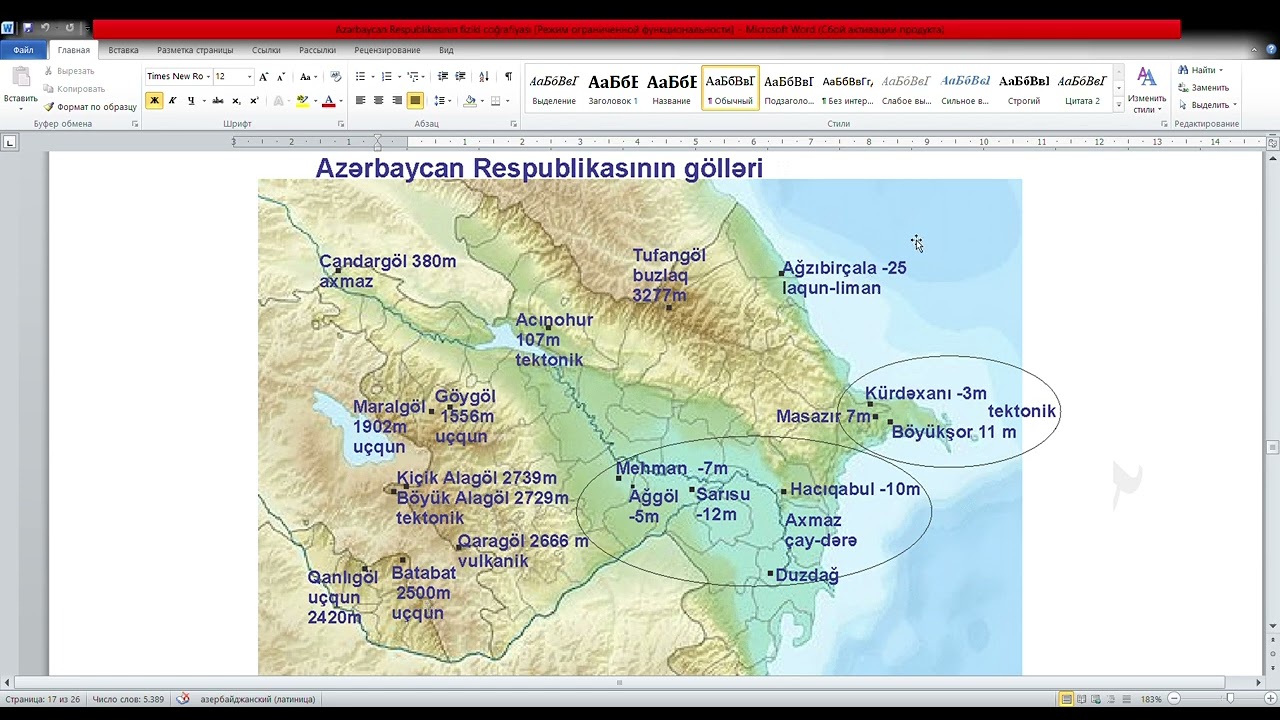Toggle subscript formatting
The width and height of the screenshot is (1280, 720).
coord(236,100)
